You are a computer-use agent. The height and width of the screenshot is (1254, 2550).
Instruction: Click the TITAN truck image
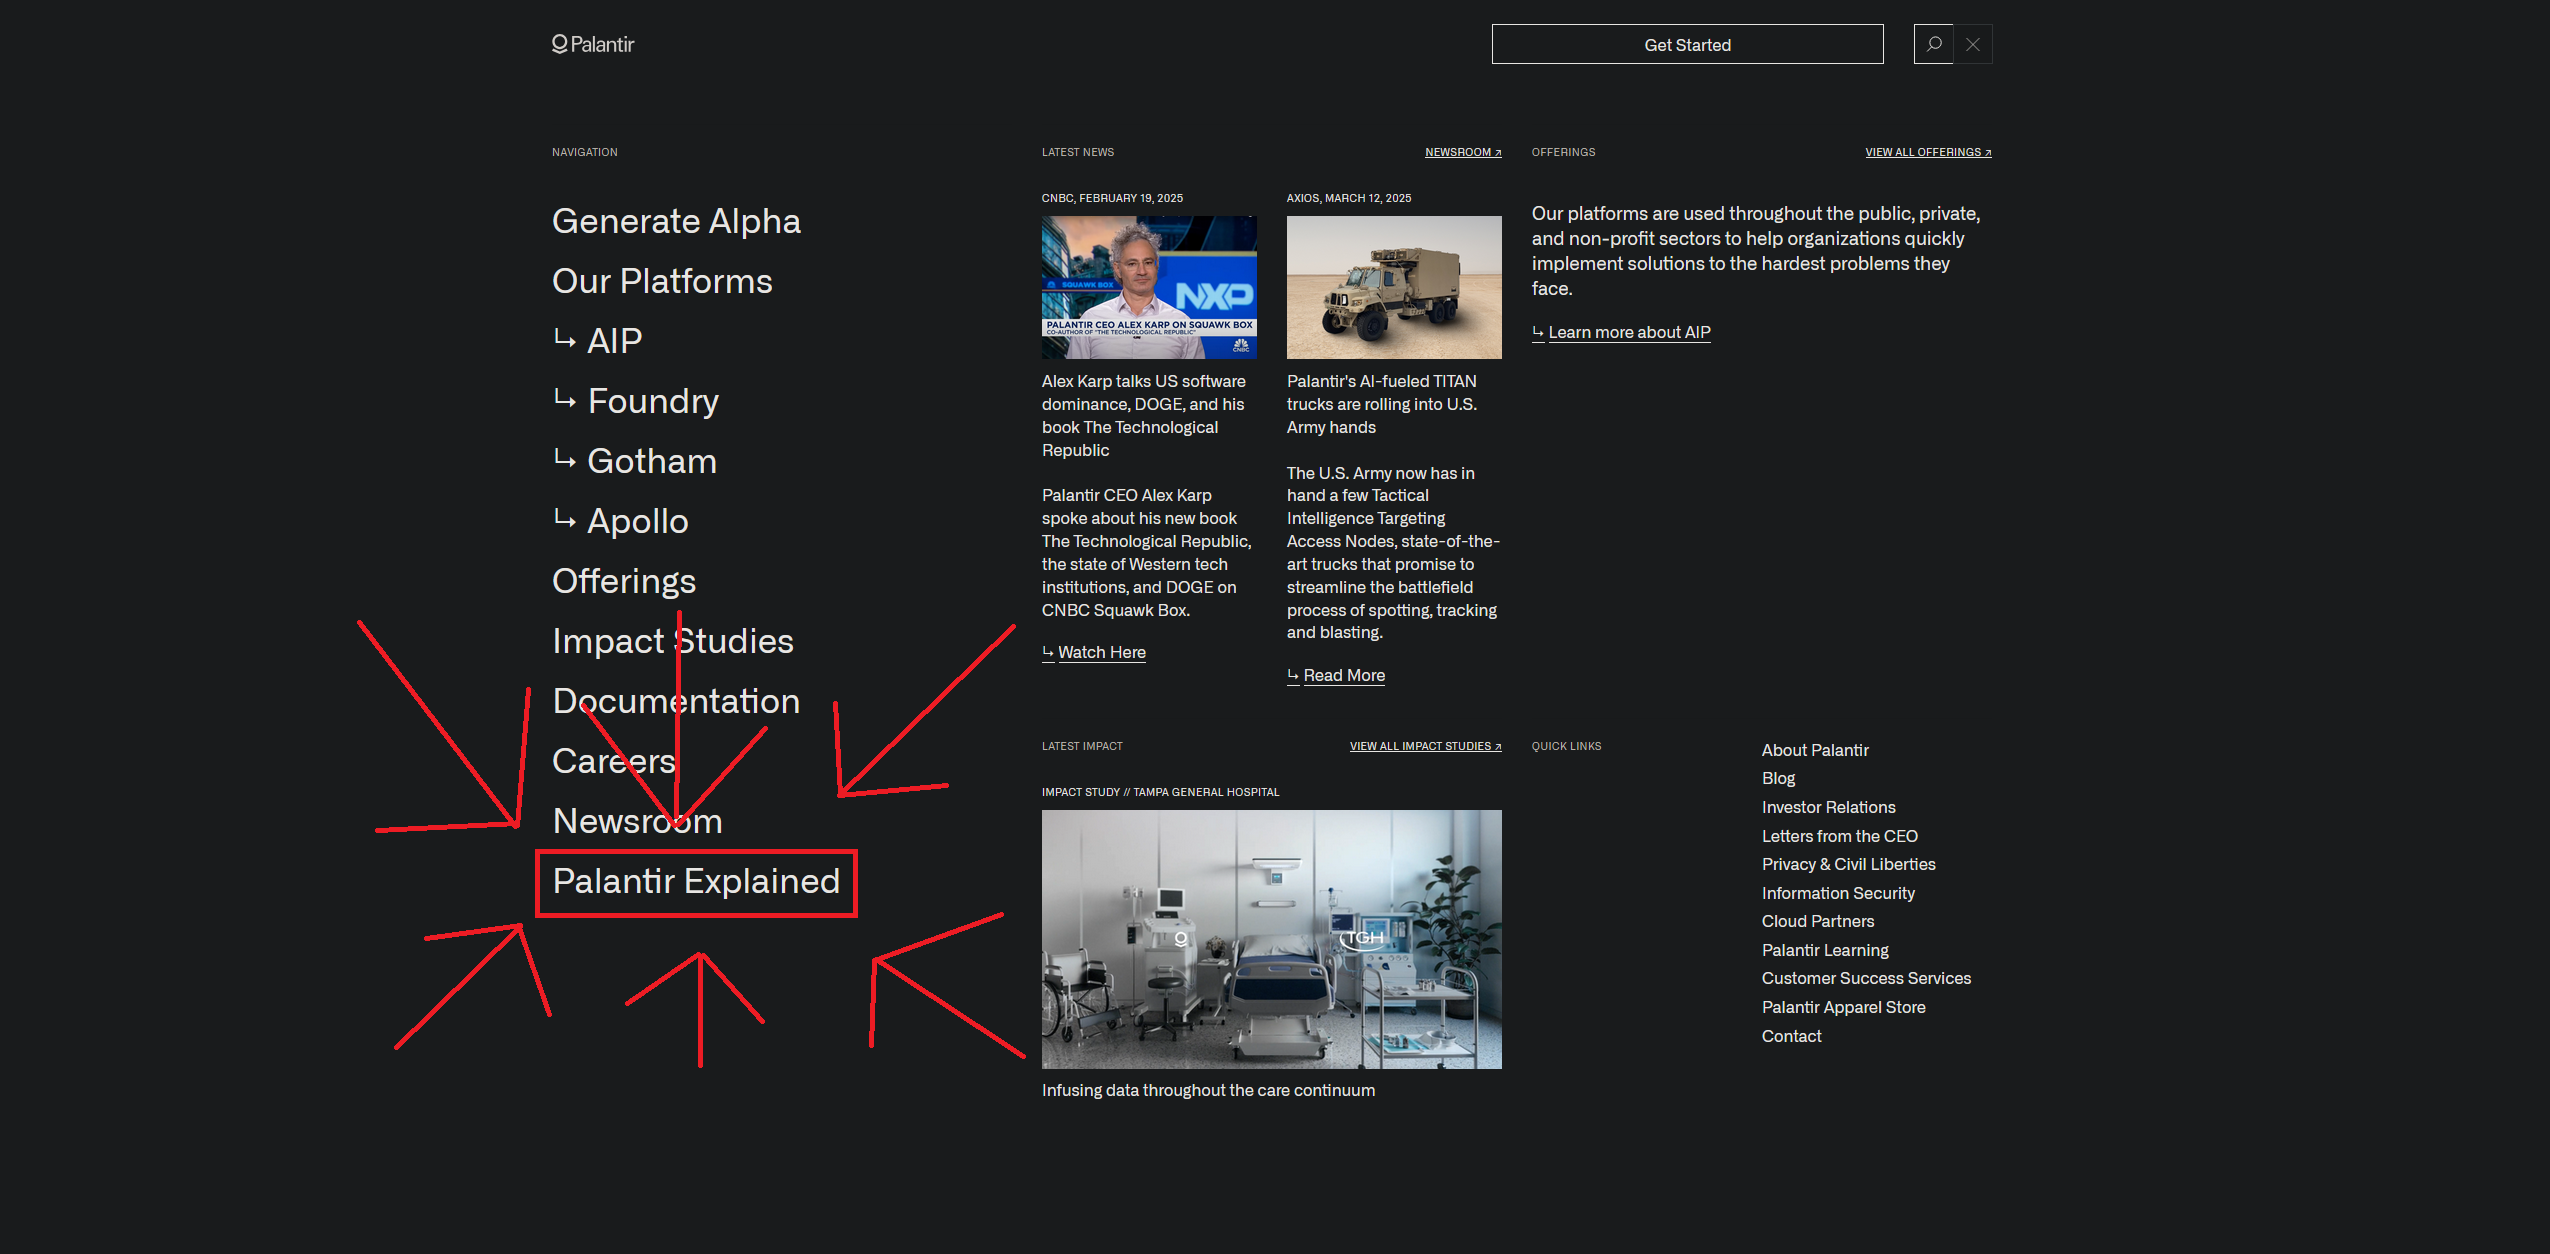point(1394,287)
